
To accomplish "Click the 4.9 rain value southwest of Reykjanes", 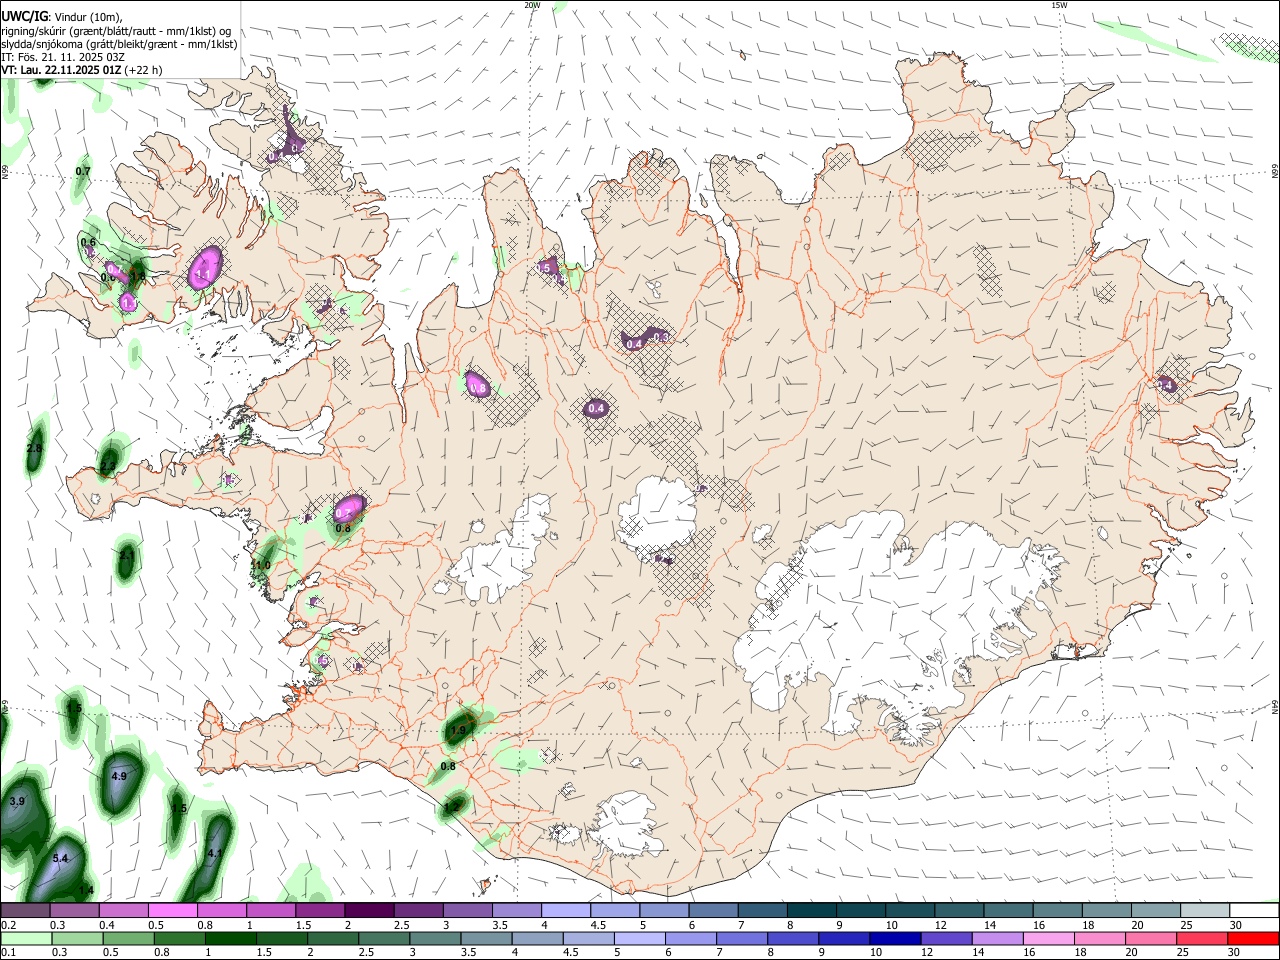I will 119,776.
